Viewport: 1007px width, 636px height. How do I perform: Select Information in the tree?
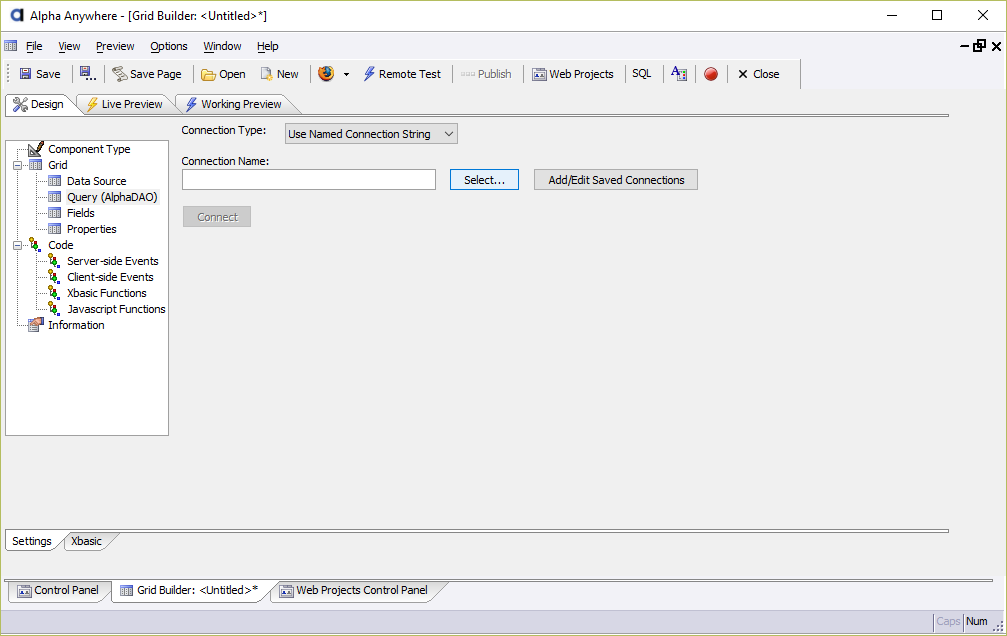click(x=76, y=326)
